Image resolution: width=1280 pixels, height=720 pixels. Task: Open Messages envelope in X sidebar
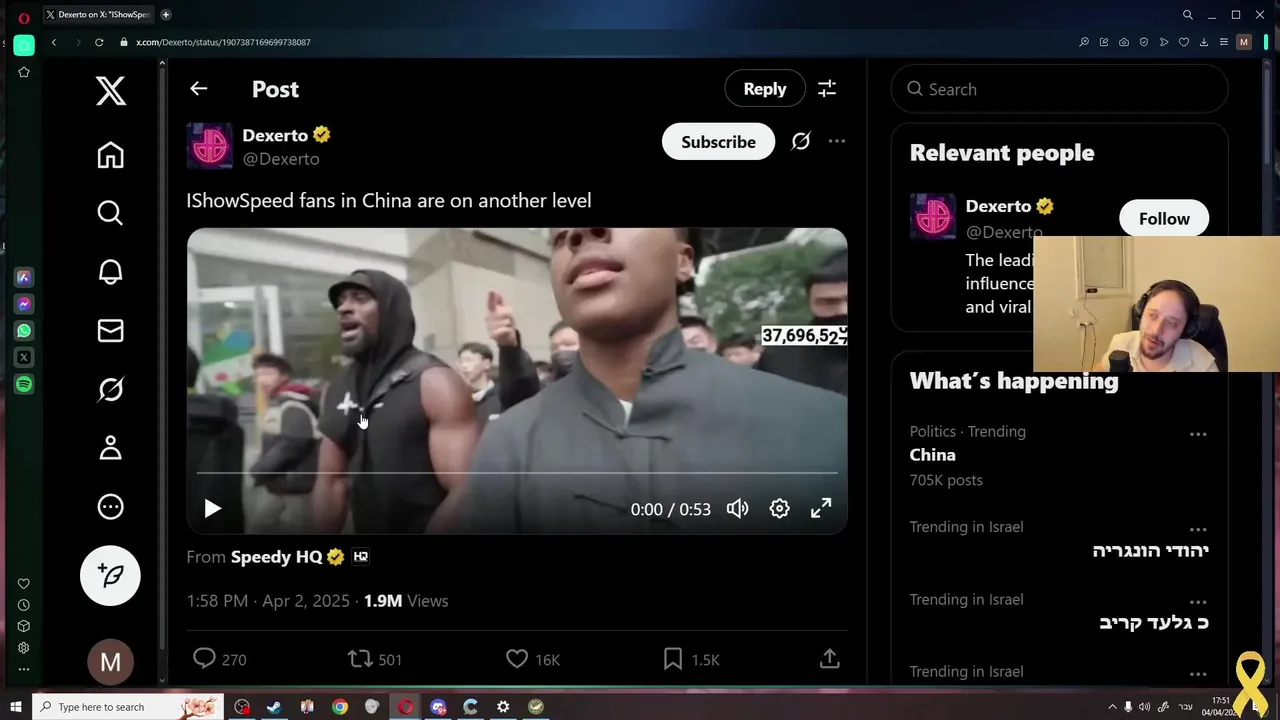click(110, 331)
